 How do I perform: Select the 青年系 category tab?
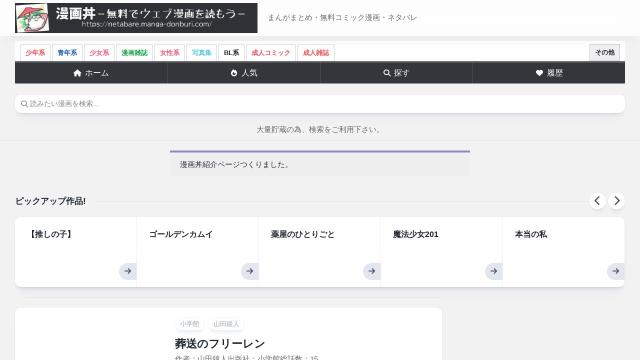(67, 53)
